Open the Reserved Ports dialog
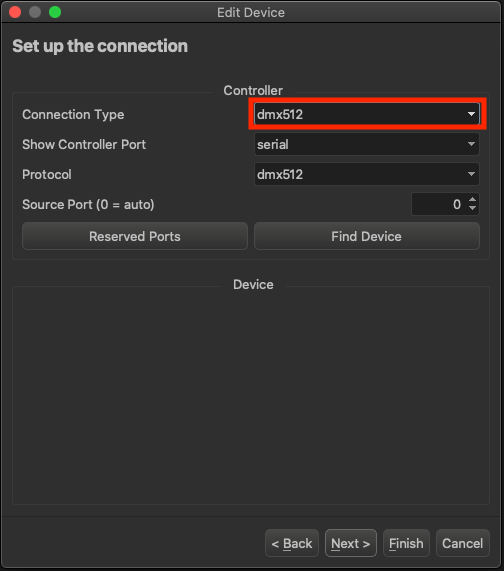 (x=135, y=236)
